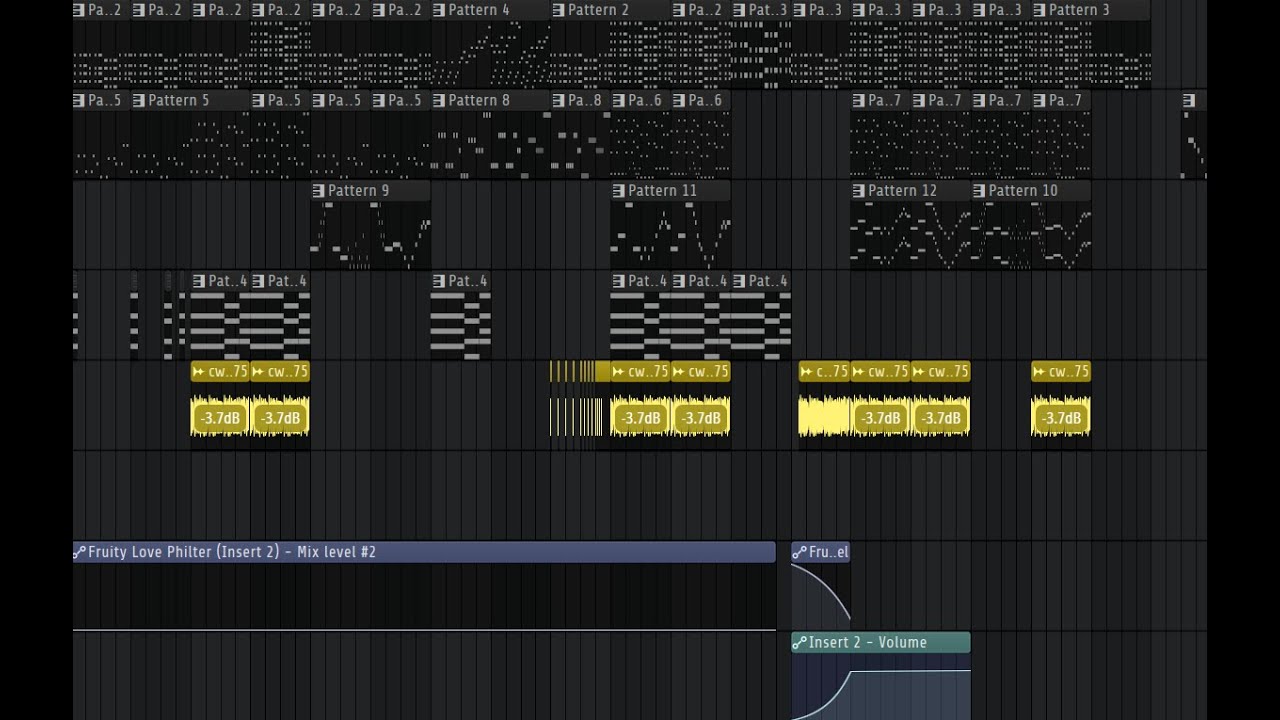Click the Fruity Love Philter automation clip icon
Viewport: 1280px width, 720px height.
80,552
